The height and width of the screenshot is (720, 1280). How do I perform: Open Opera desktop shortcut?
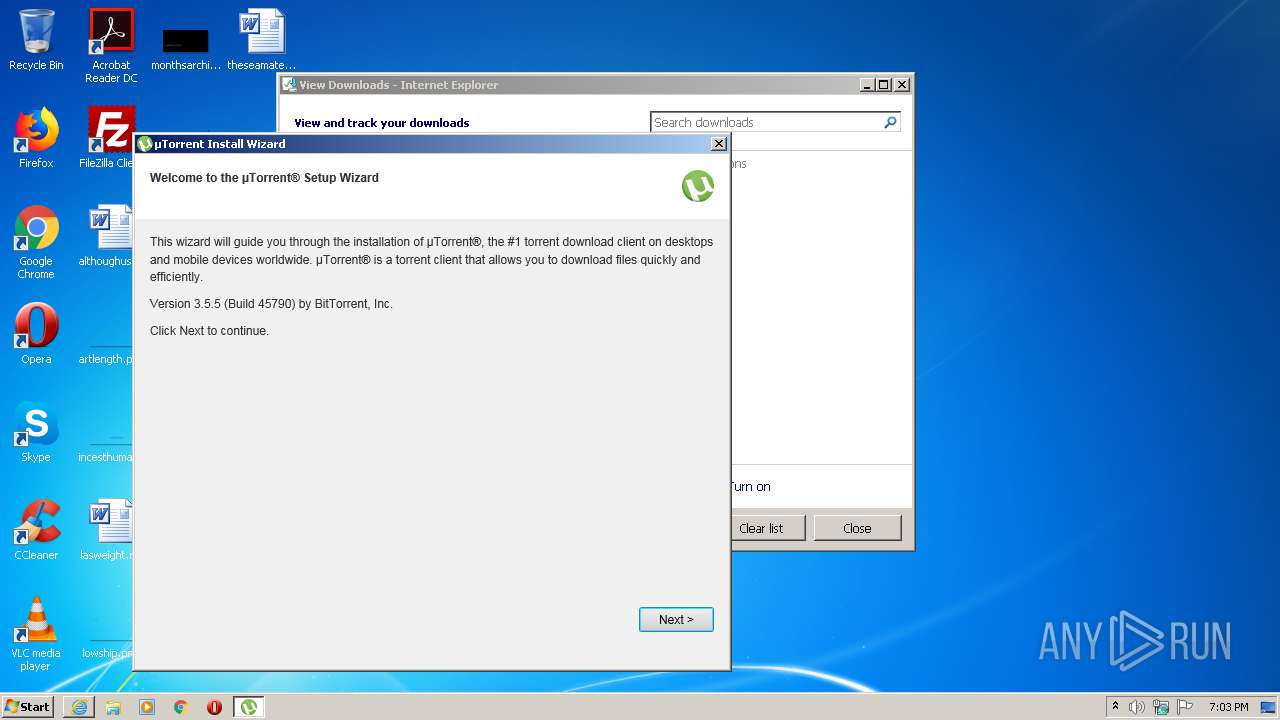[x=36, y=334]
